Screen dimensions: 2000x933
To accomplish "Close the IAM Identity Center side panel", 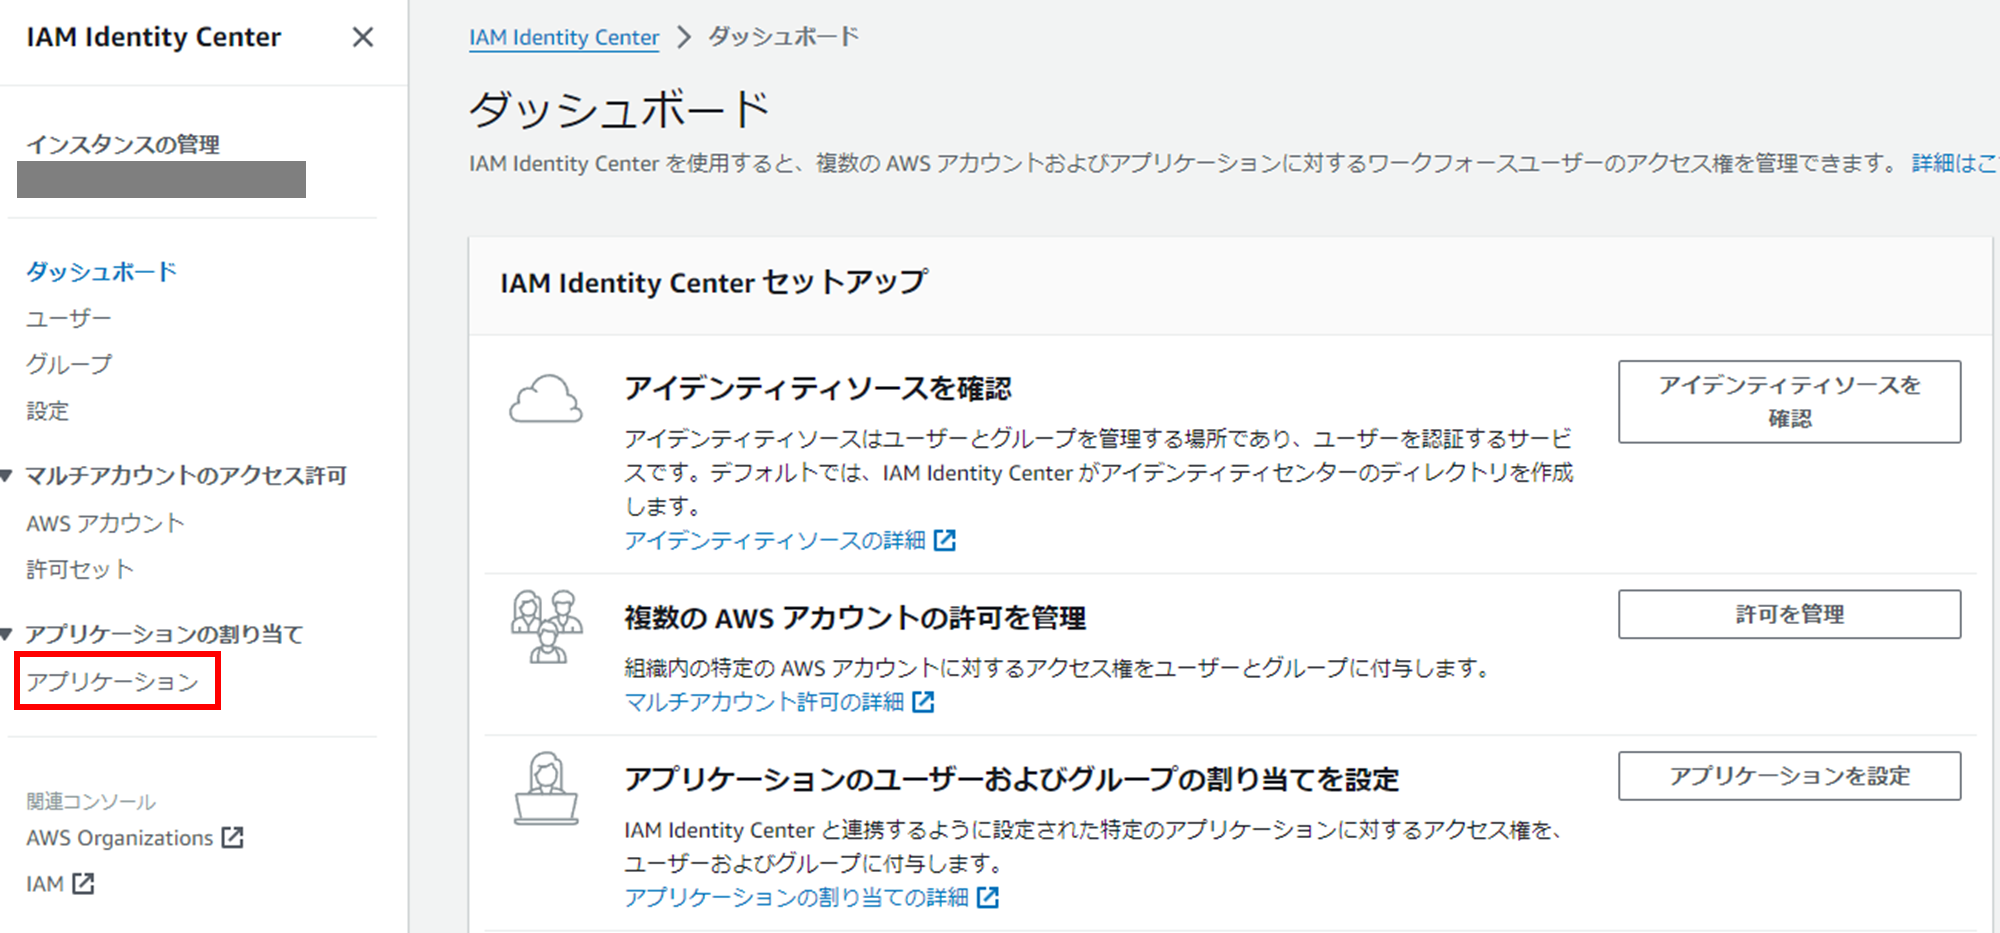I will (x=363, y=37).
